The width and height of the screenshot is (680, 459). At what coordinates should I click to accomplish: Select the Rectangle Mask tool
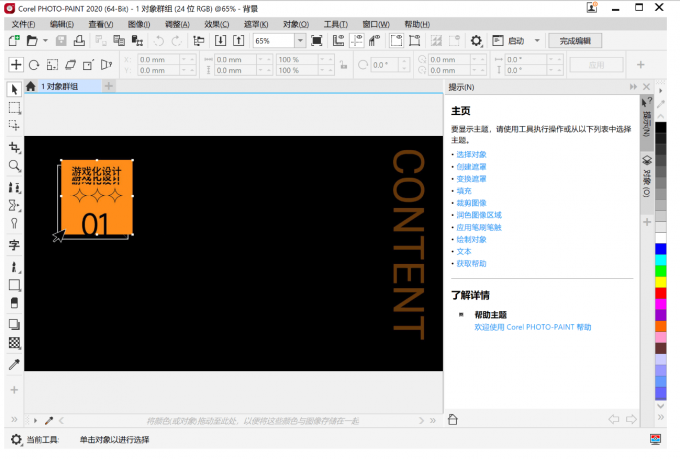[x=14, y=108]
